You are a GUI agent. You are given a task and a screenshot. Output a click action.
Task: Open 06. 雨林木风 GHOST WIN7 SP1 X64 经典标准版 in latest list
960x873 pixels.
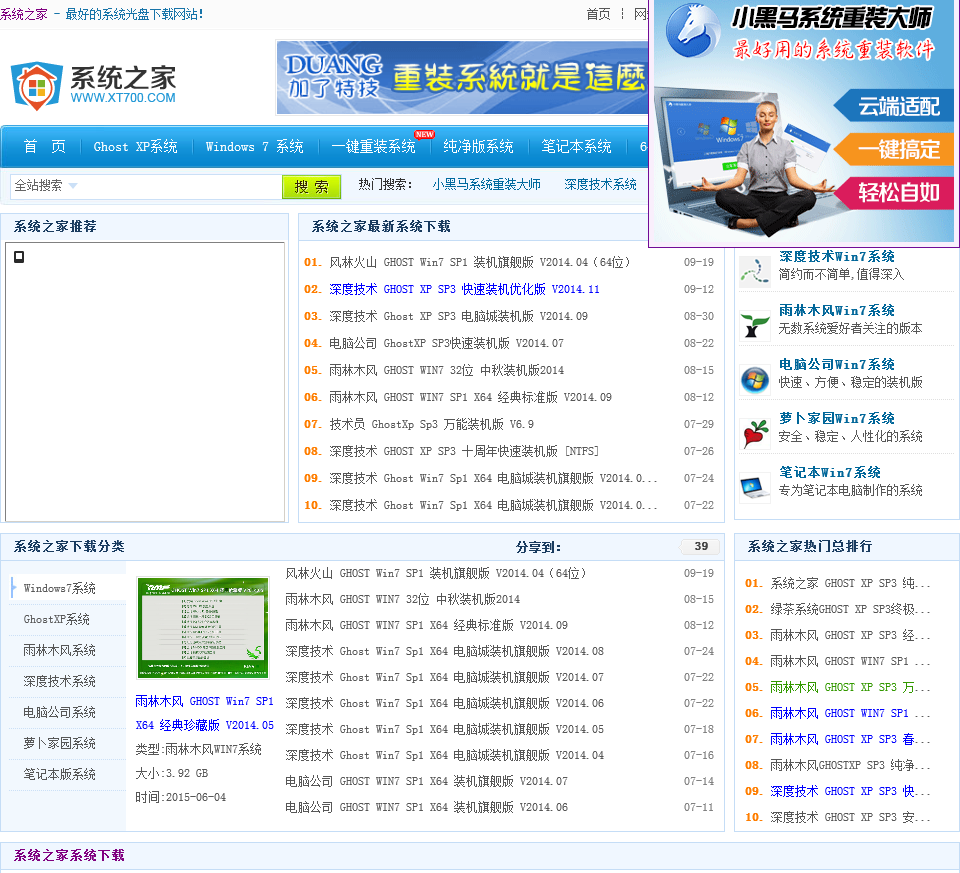(470, 397)
